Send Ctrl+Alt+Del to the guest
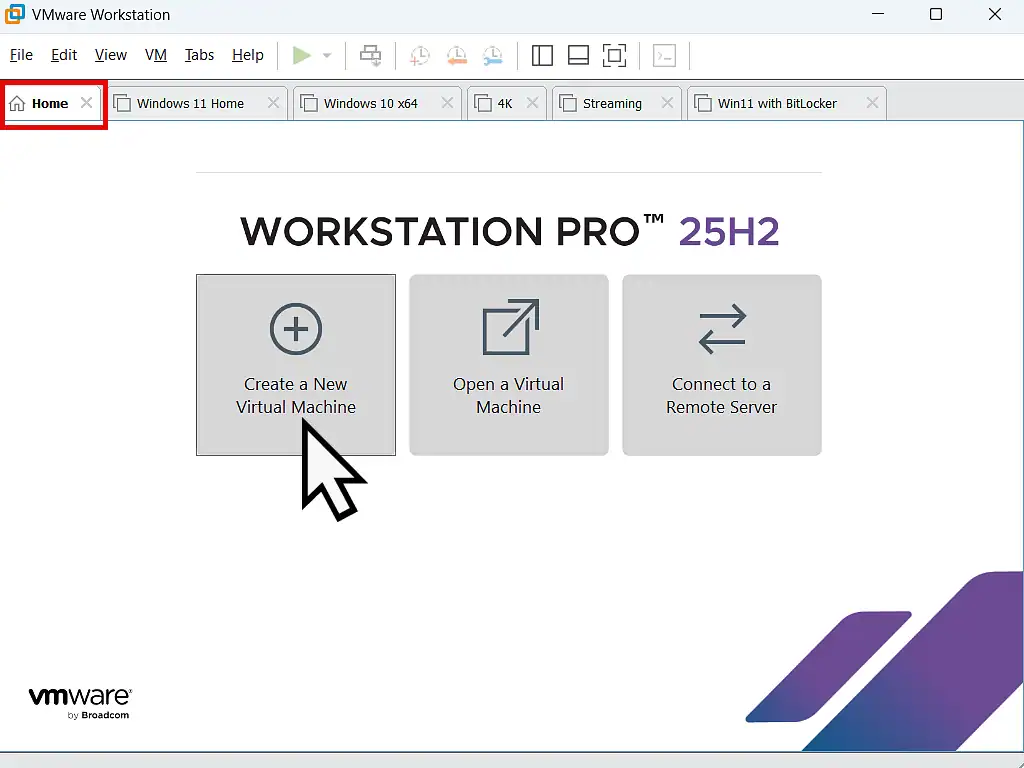The image size is (1024, 768). pyautogui.click(x=371, y=55)
